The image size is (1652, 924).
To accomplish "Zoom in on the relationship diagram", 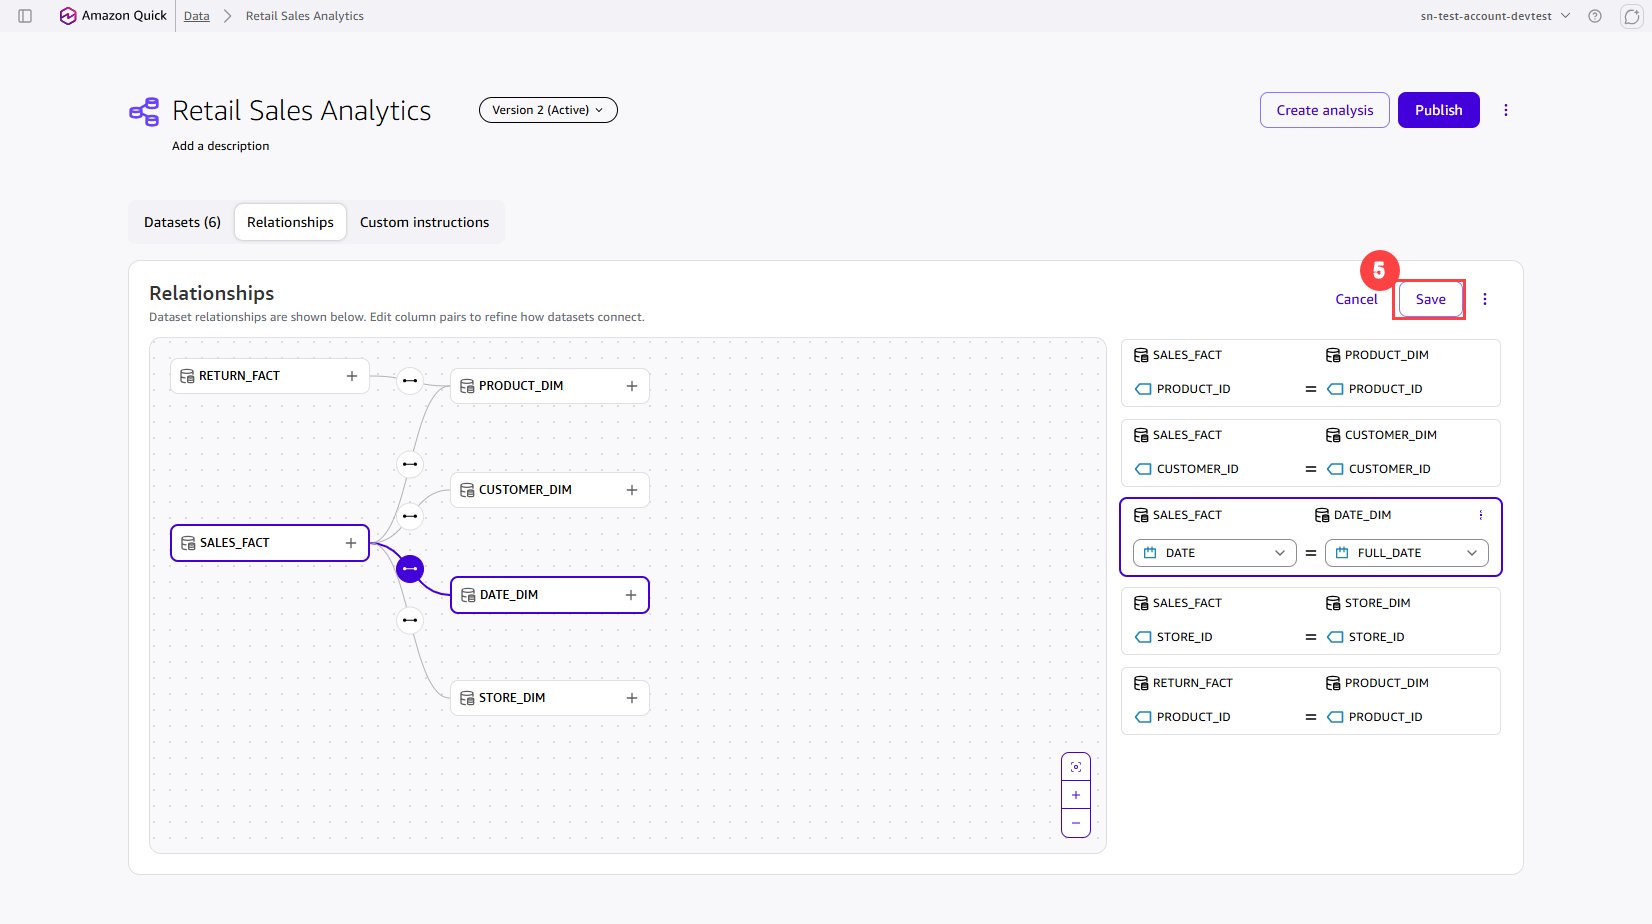I will [x=1076, y=795].
